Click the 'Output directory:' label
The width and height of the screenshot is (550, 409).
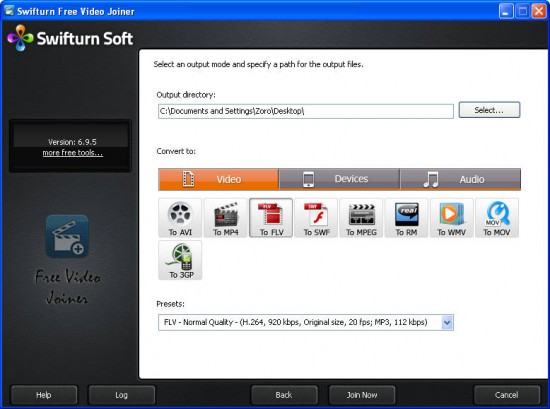tap(186, 95)
